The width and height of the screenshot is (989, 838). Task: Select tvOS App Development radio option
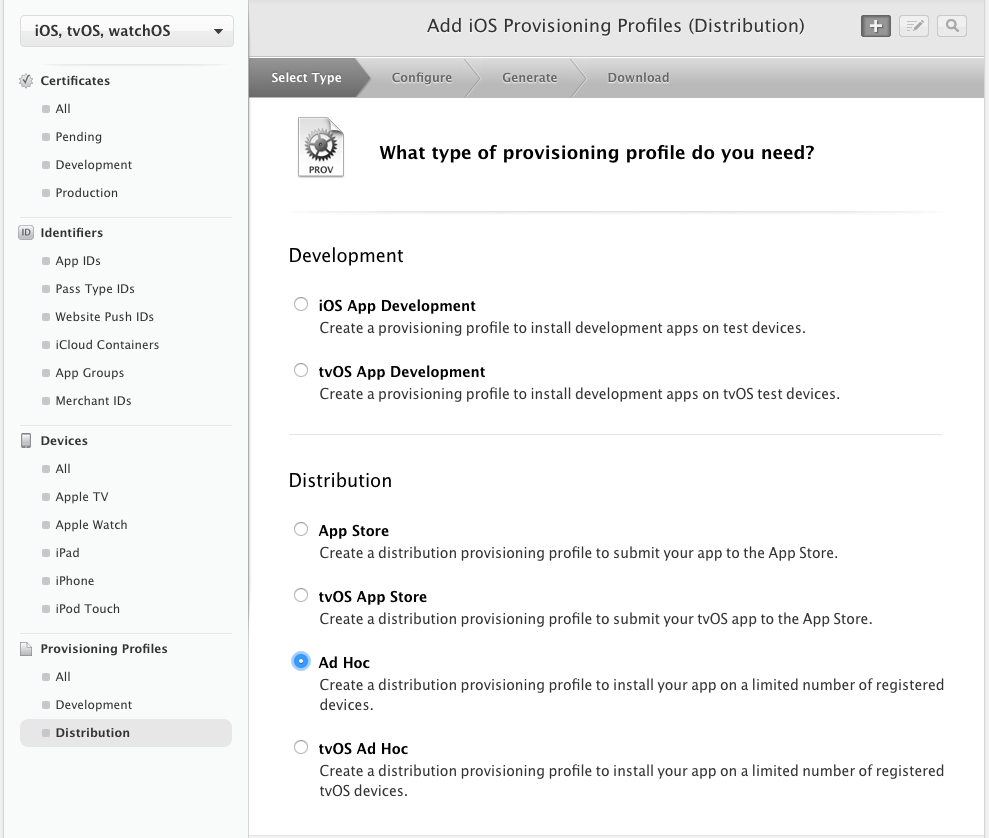(301, 371)
